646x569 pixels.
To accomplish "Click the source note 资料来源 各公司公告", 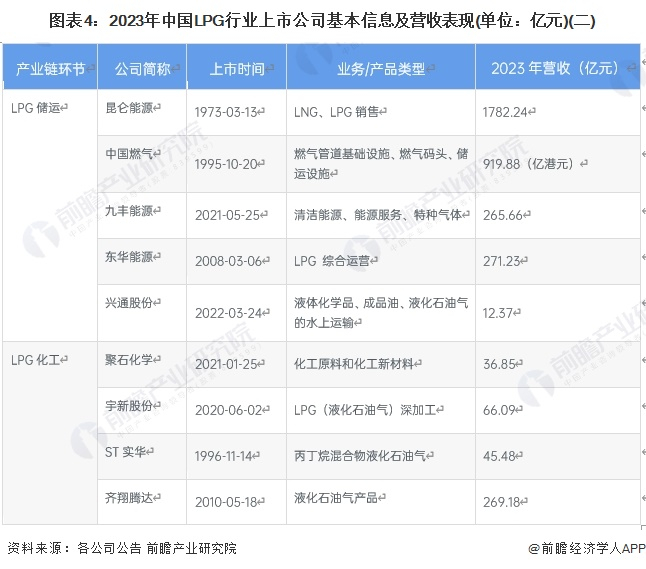I will 122,548.
